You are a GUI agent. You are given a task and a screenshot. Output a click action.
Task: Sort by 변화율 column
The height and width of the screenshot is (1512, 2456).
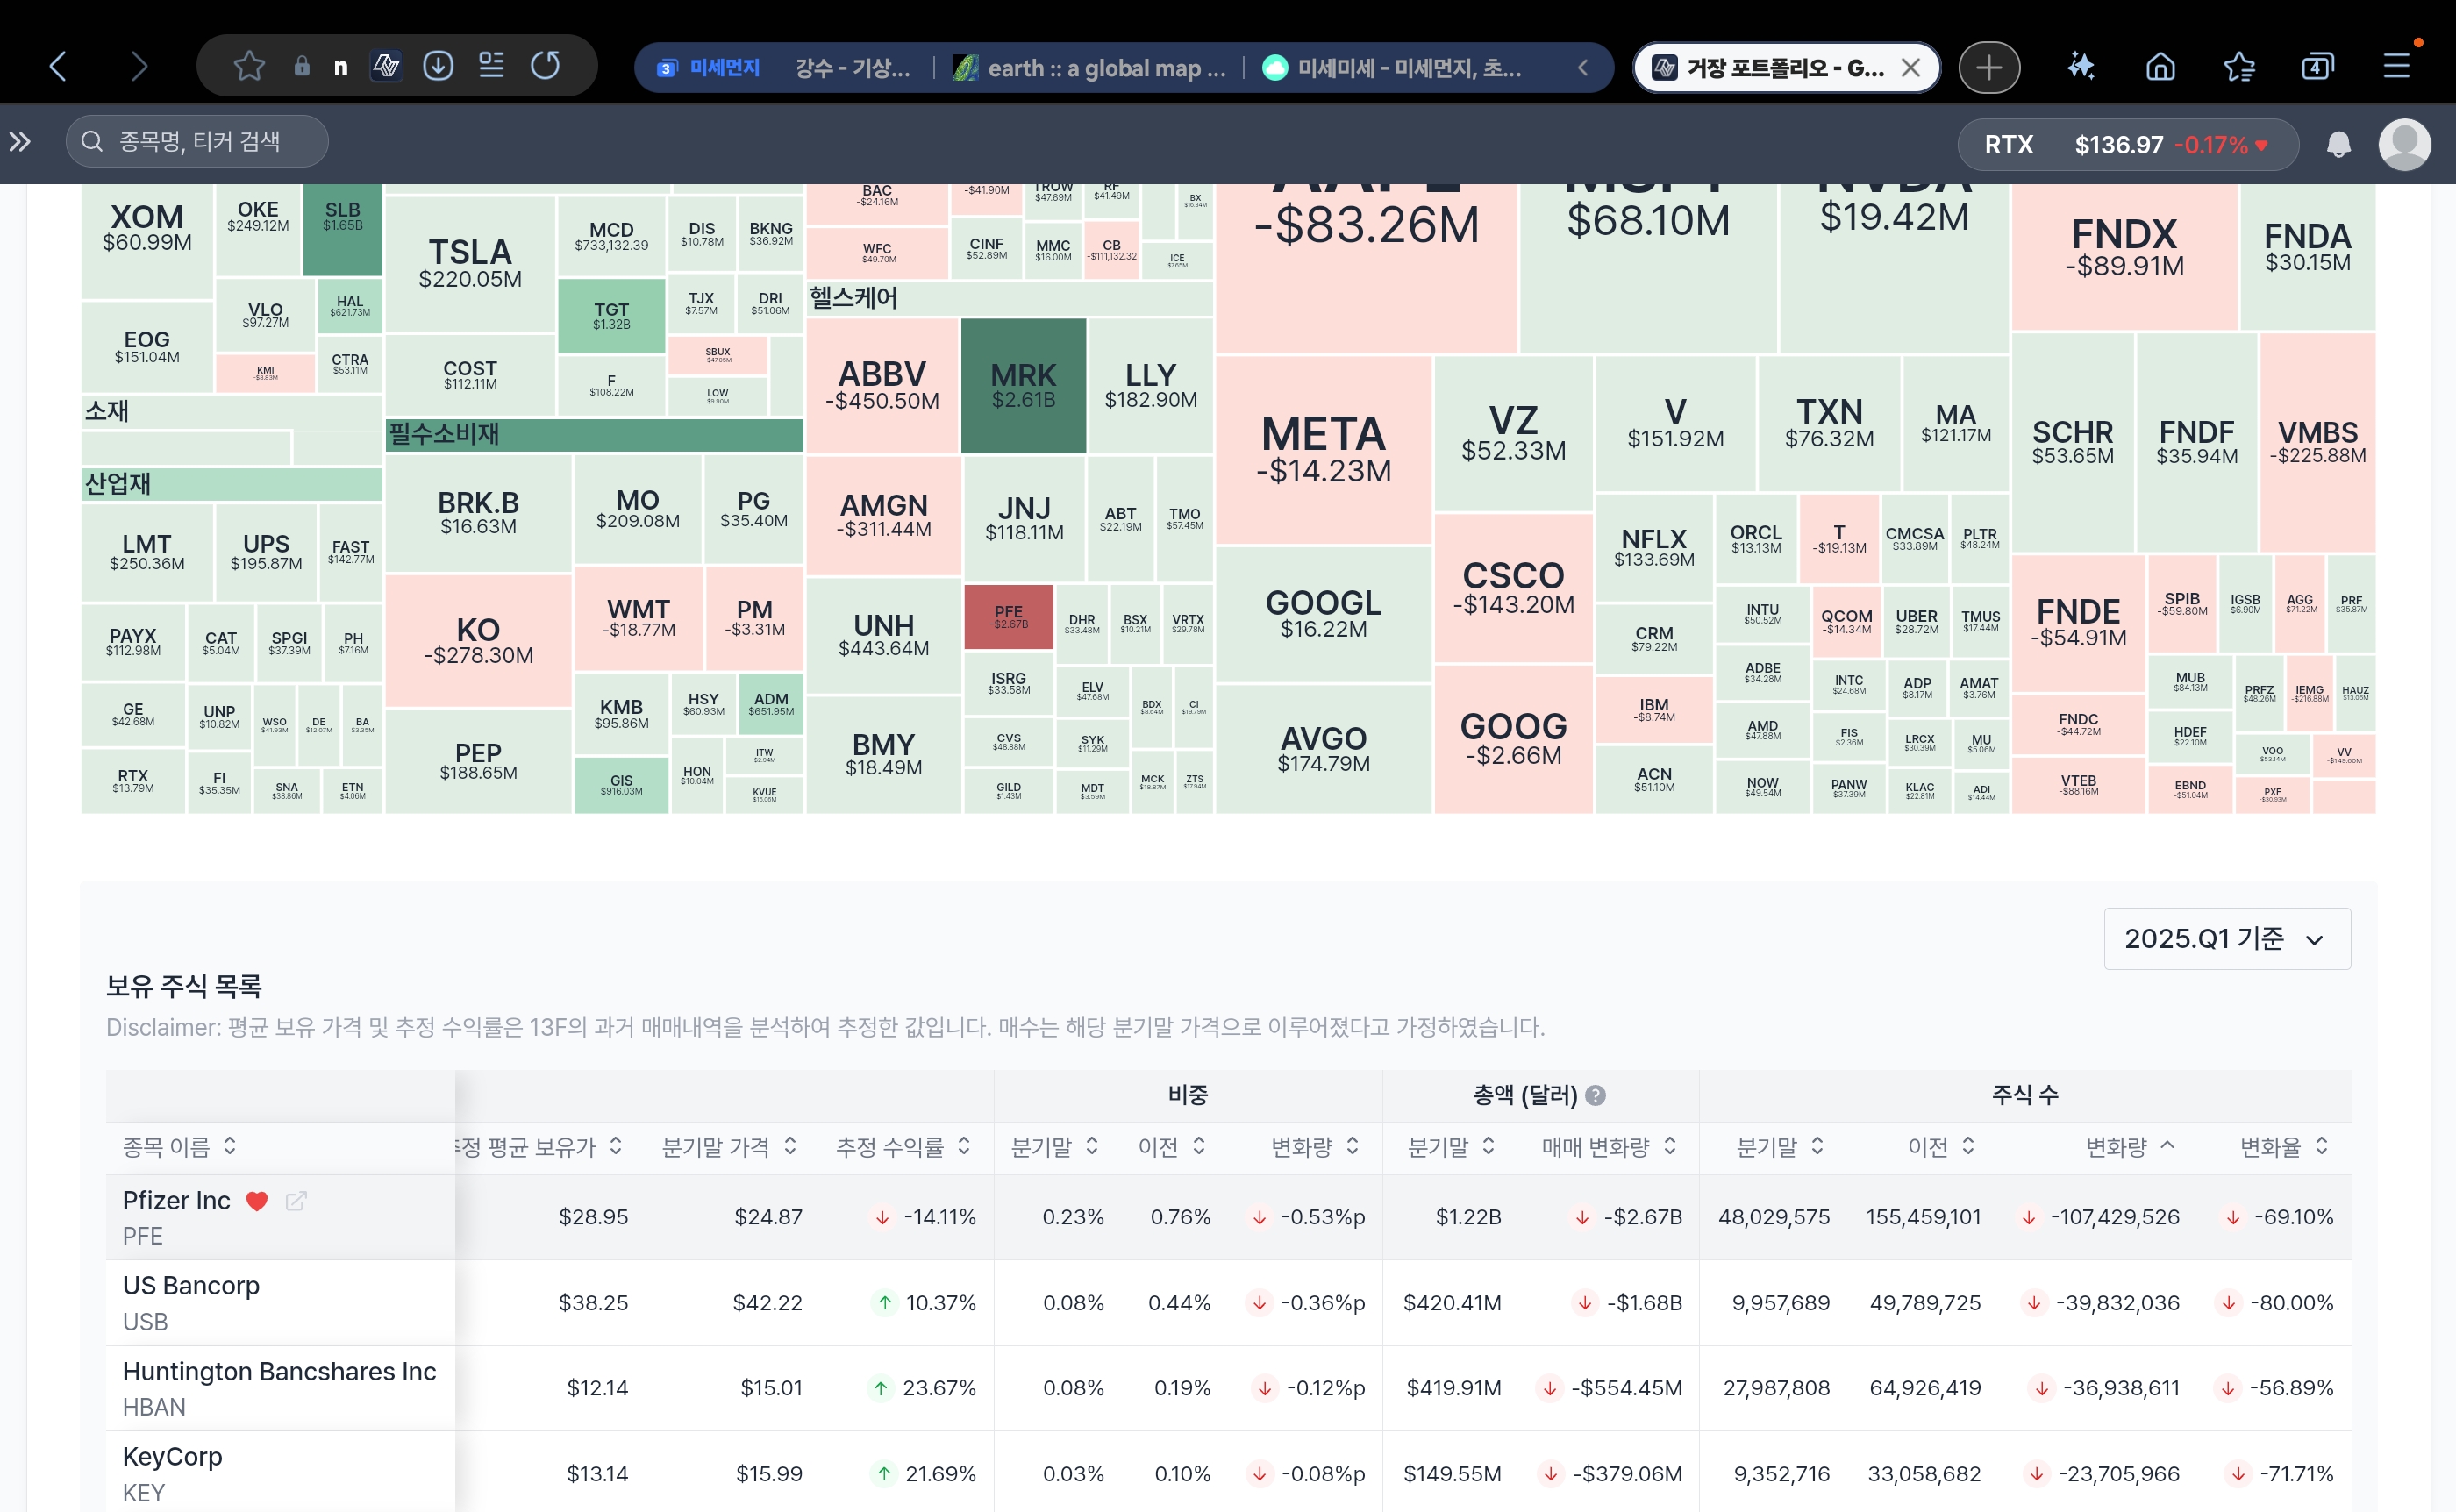click(x=2284, y=1147)
